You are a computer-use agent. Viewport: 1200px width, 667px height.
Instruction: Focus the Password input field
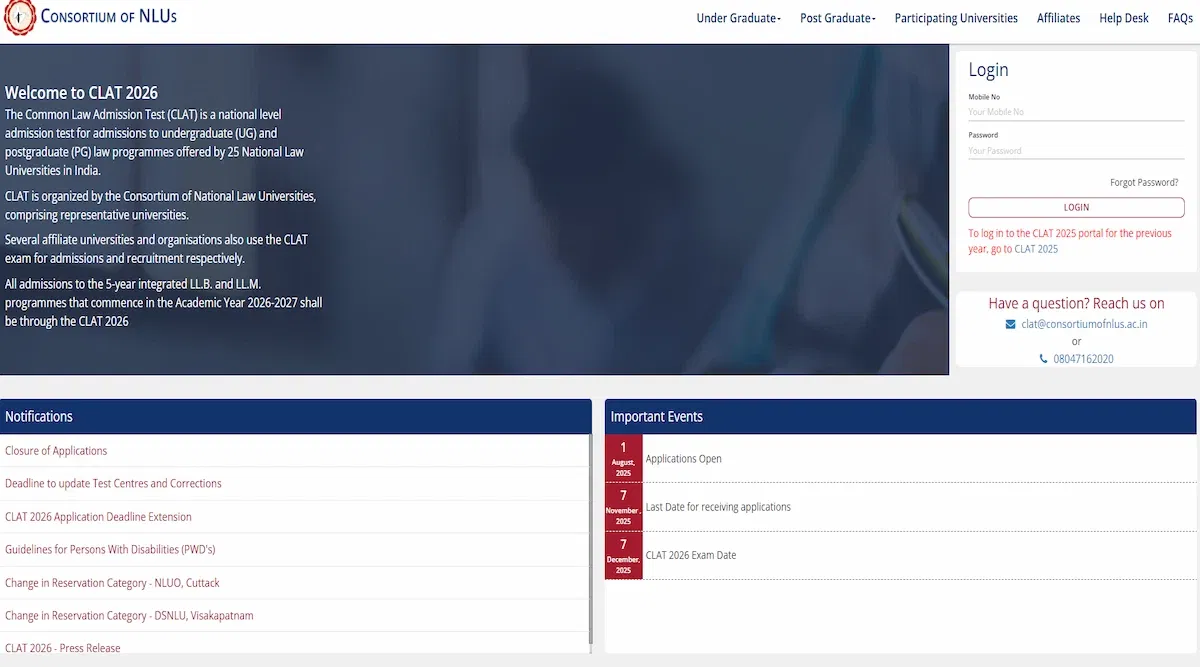point(1075,151)
